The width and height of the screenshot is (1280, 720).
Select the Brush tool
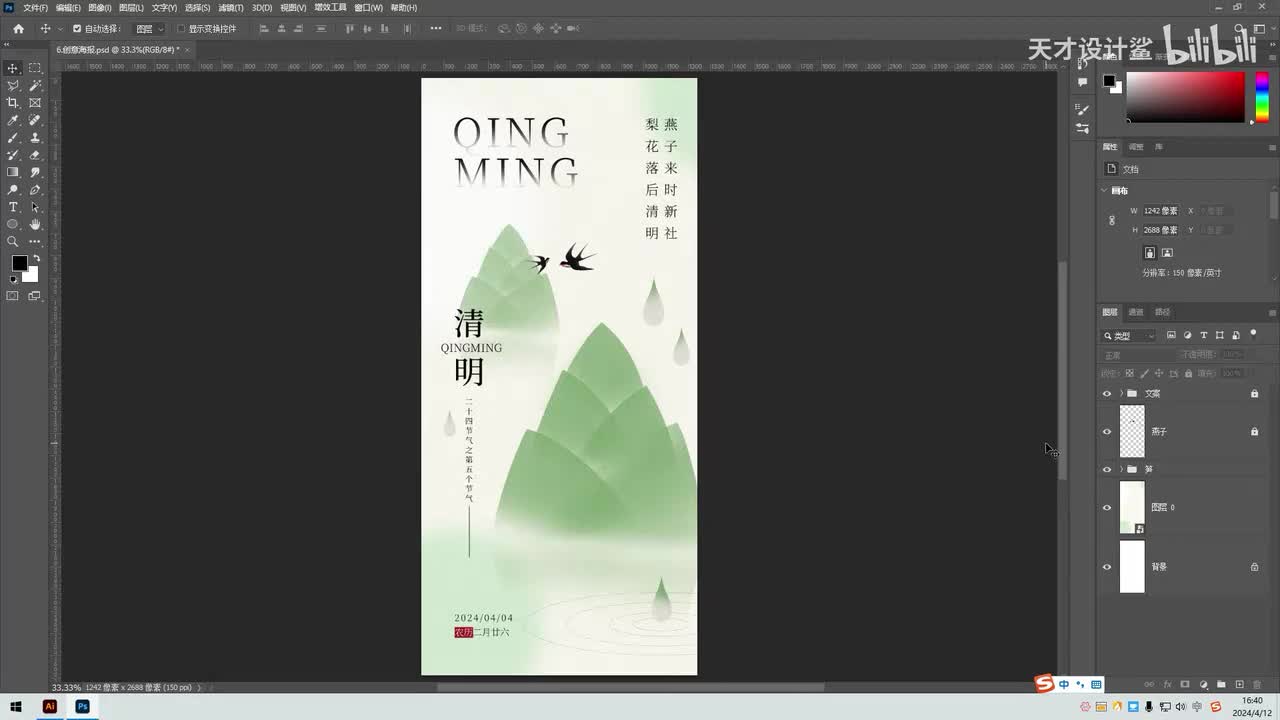click(13, 137)
